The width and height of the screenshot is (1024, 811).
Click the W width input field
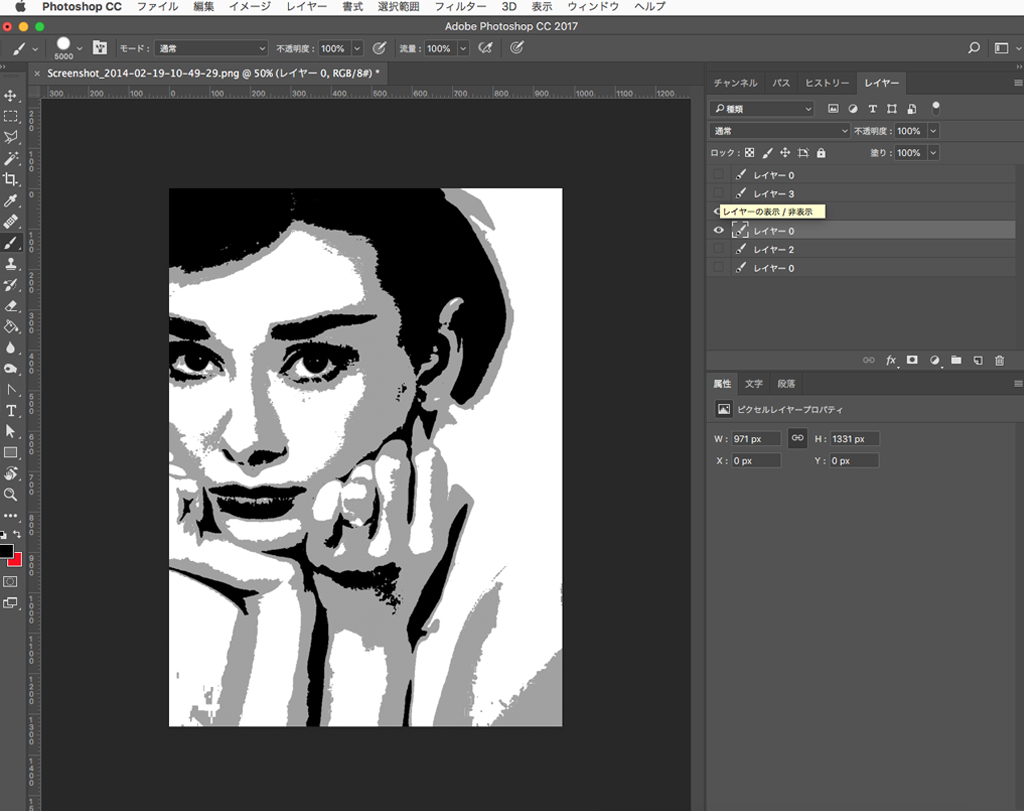tap(755, 439)
